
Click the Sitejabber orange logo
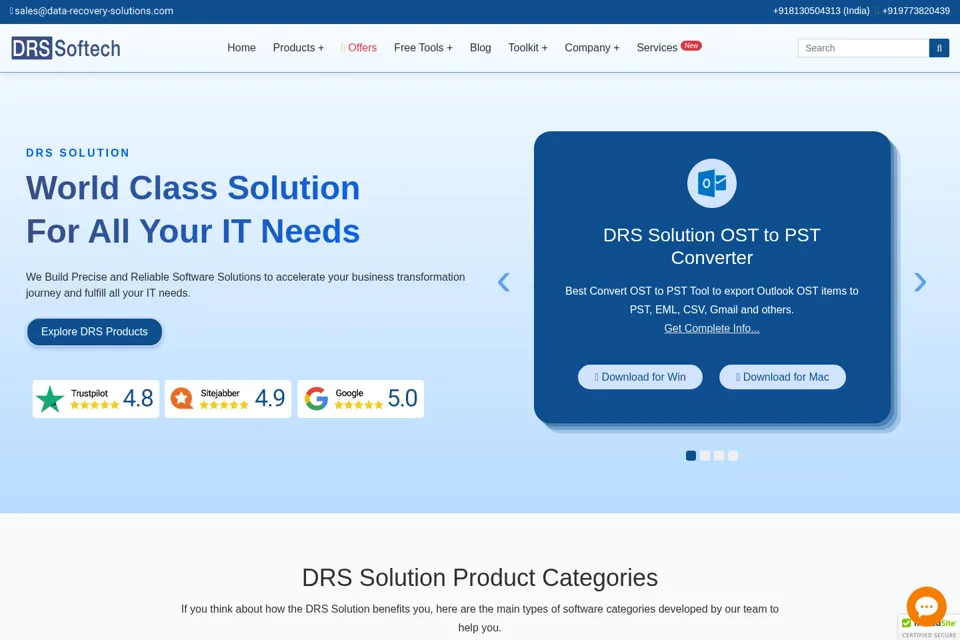pos(181,399)
